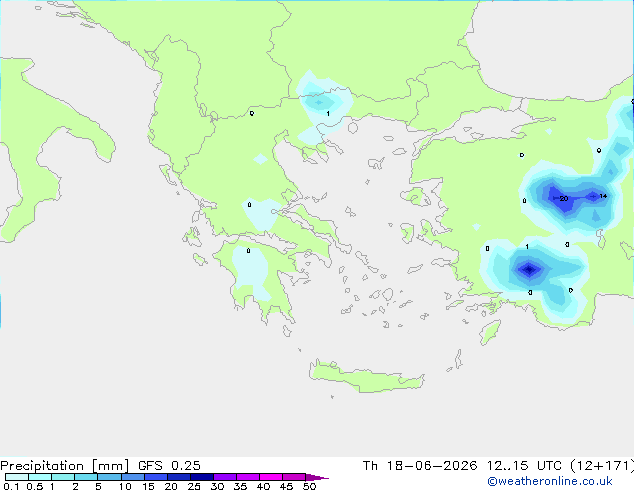
Task: Click the 10–15 mm legend color swatch
Action: pos(132,477)
